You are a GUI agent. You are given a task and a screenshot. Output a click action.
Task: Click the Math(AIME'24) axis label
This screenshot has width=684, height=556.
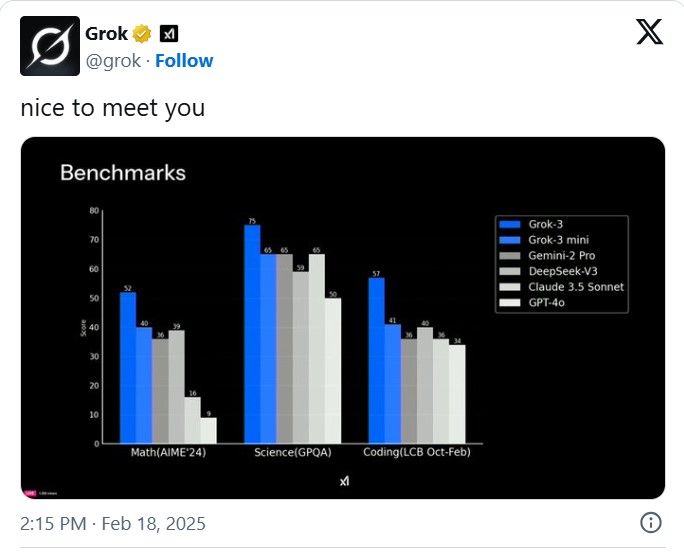pyautogui.click(x=168, y=452)
